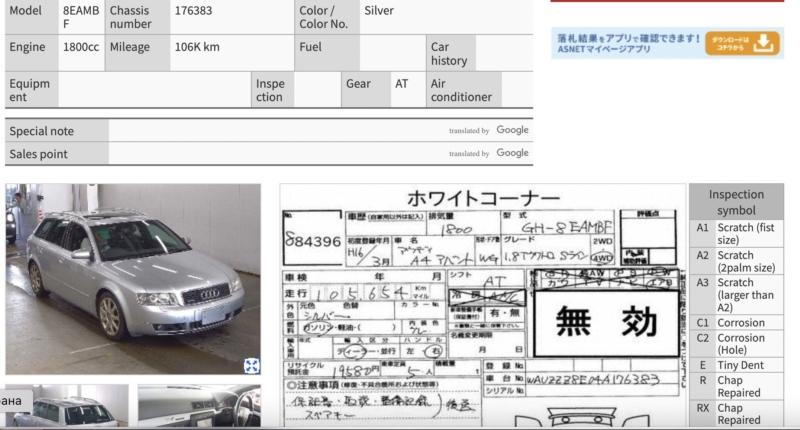The width and height of the screenshot is (800, 430).
Task: Click the Inspection symbol table header
Action: (x=735, y=202)
